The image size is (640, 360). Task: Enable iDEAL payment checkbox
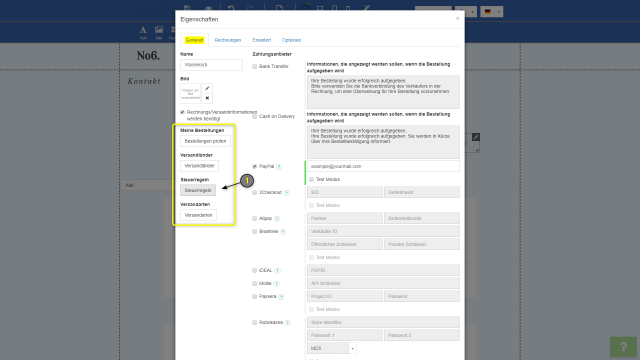pyautogui.click(x=255, y=271)
